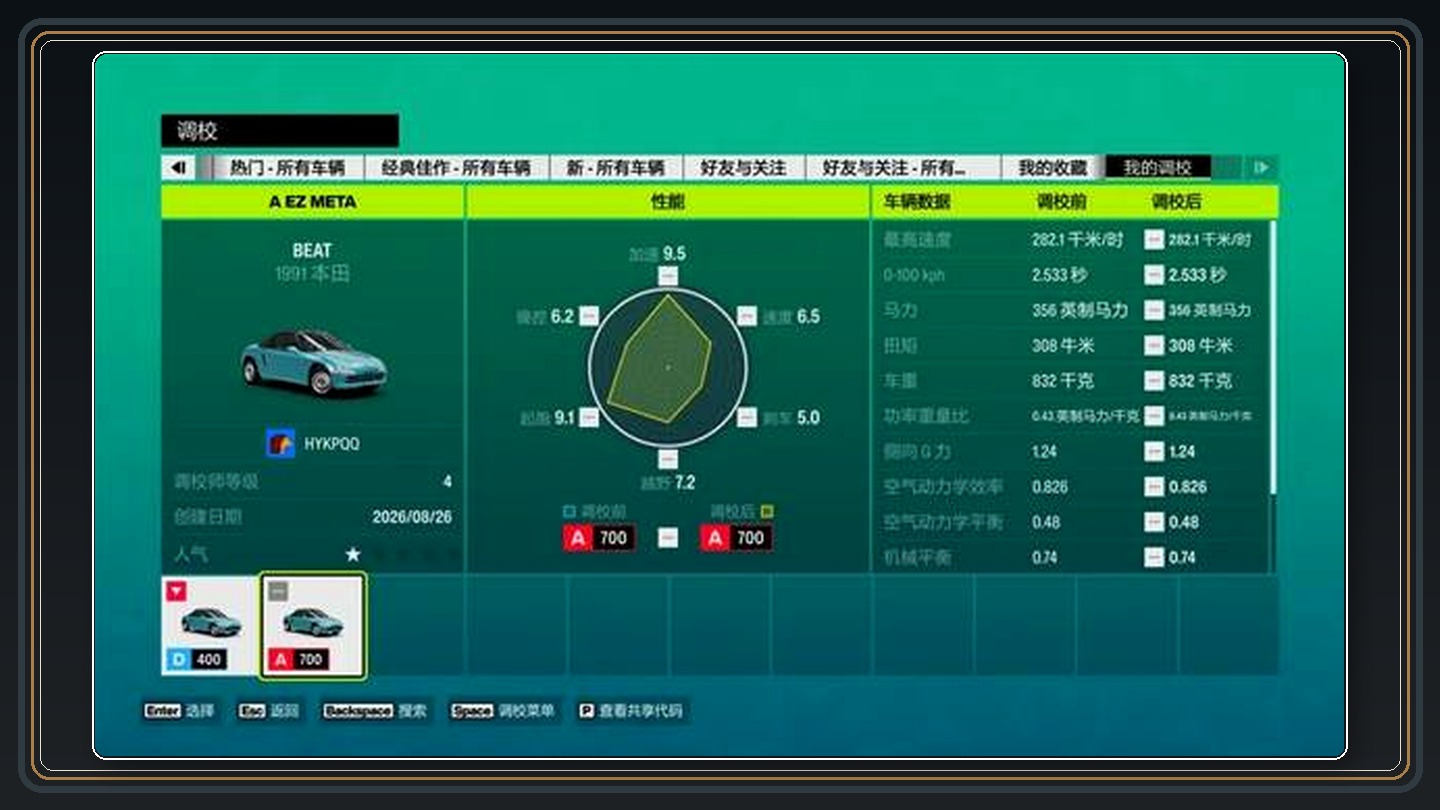
Task: Open the Space 调校菜单 prompt
Action: pyautogui.click(x=502, y=711)
